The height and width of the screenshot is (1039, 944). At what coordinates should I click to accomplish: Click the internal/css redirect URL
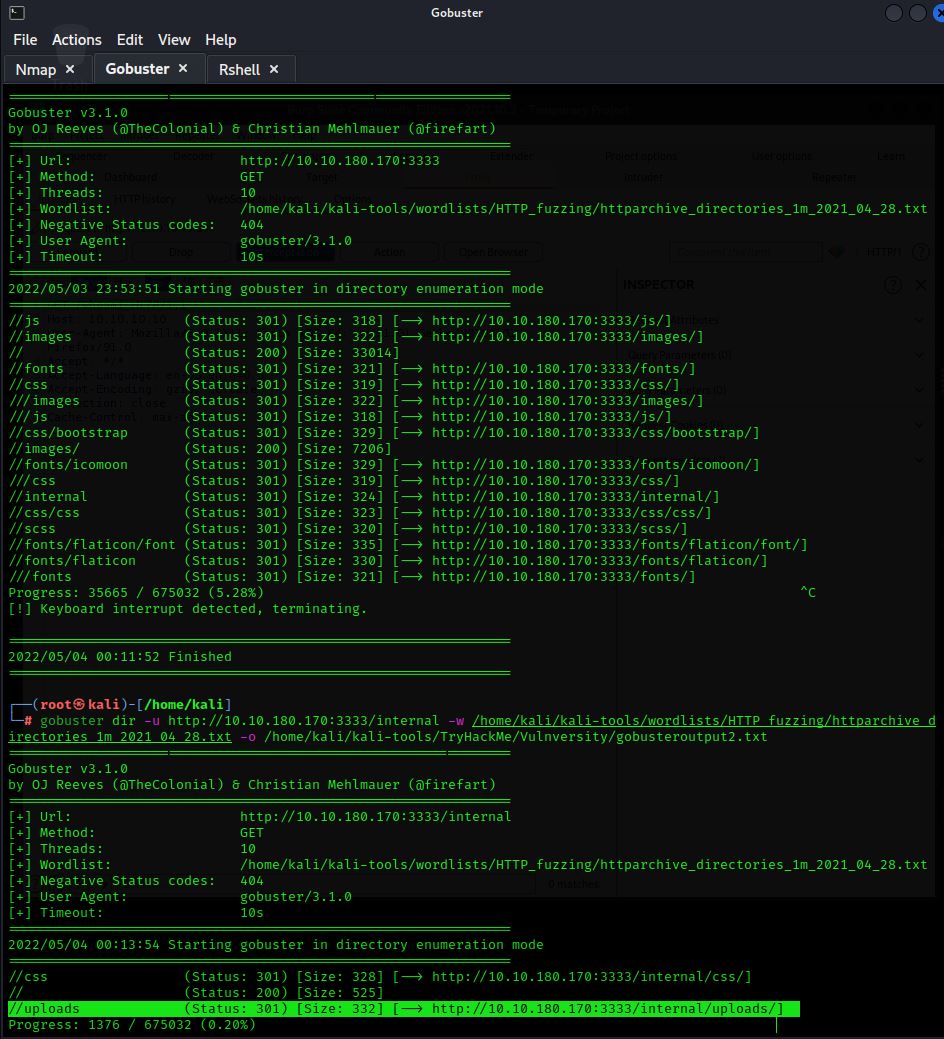(x=591, y=977)
